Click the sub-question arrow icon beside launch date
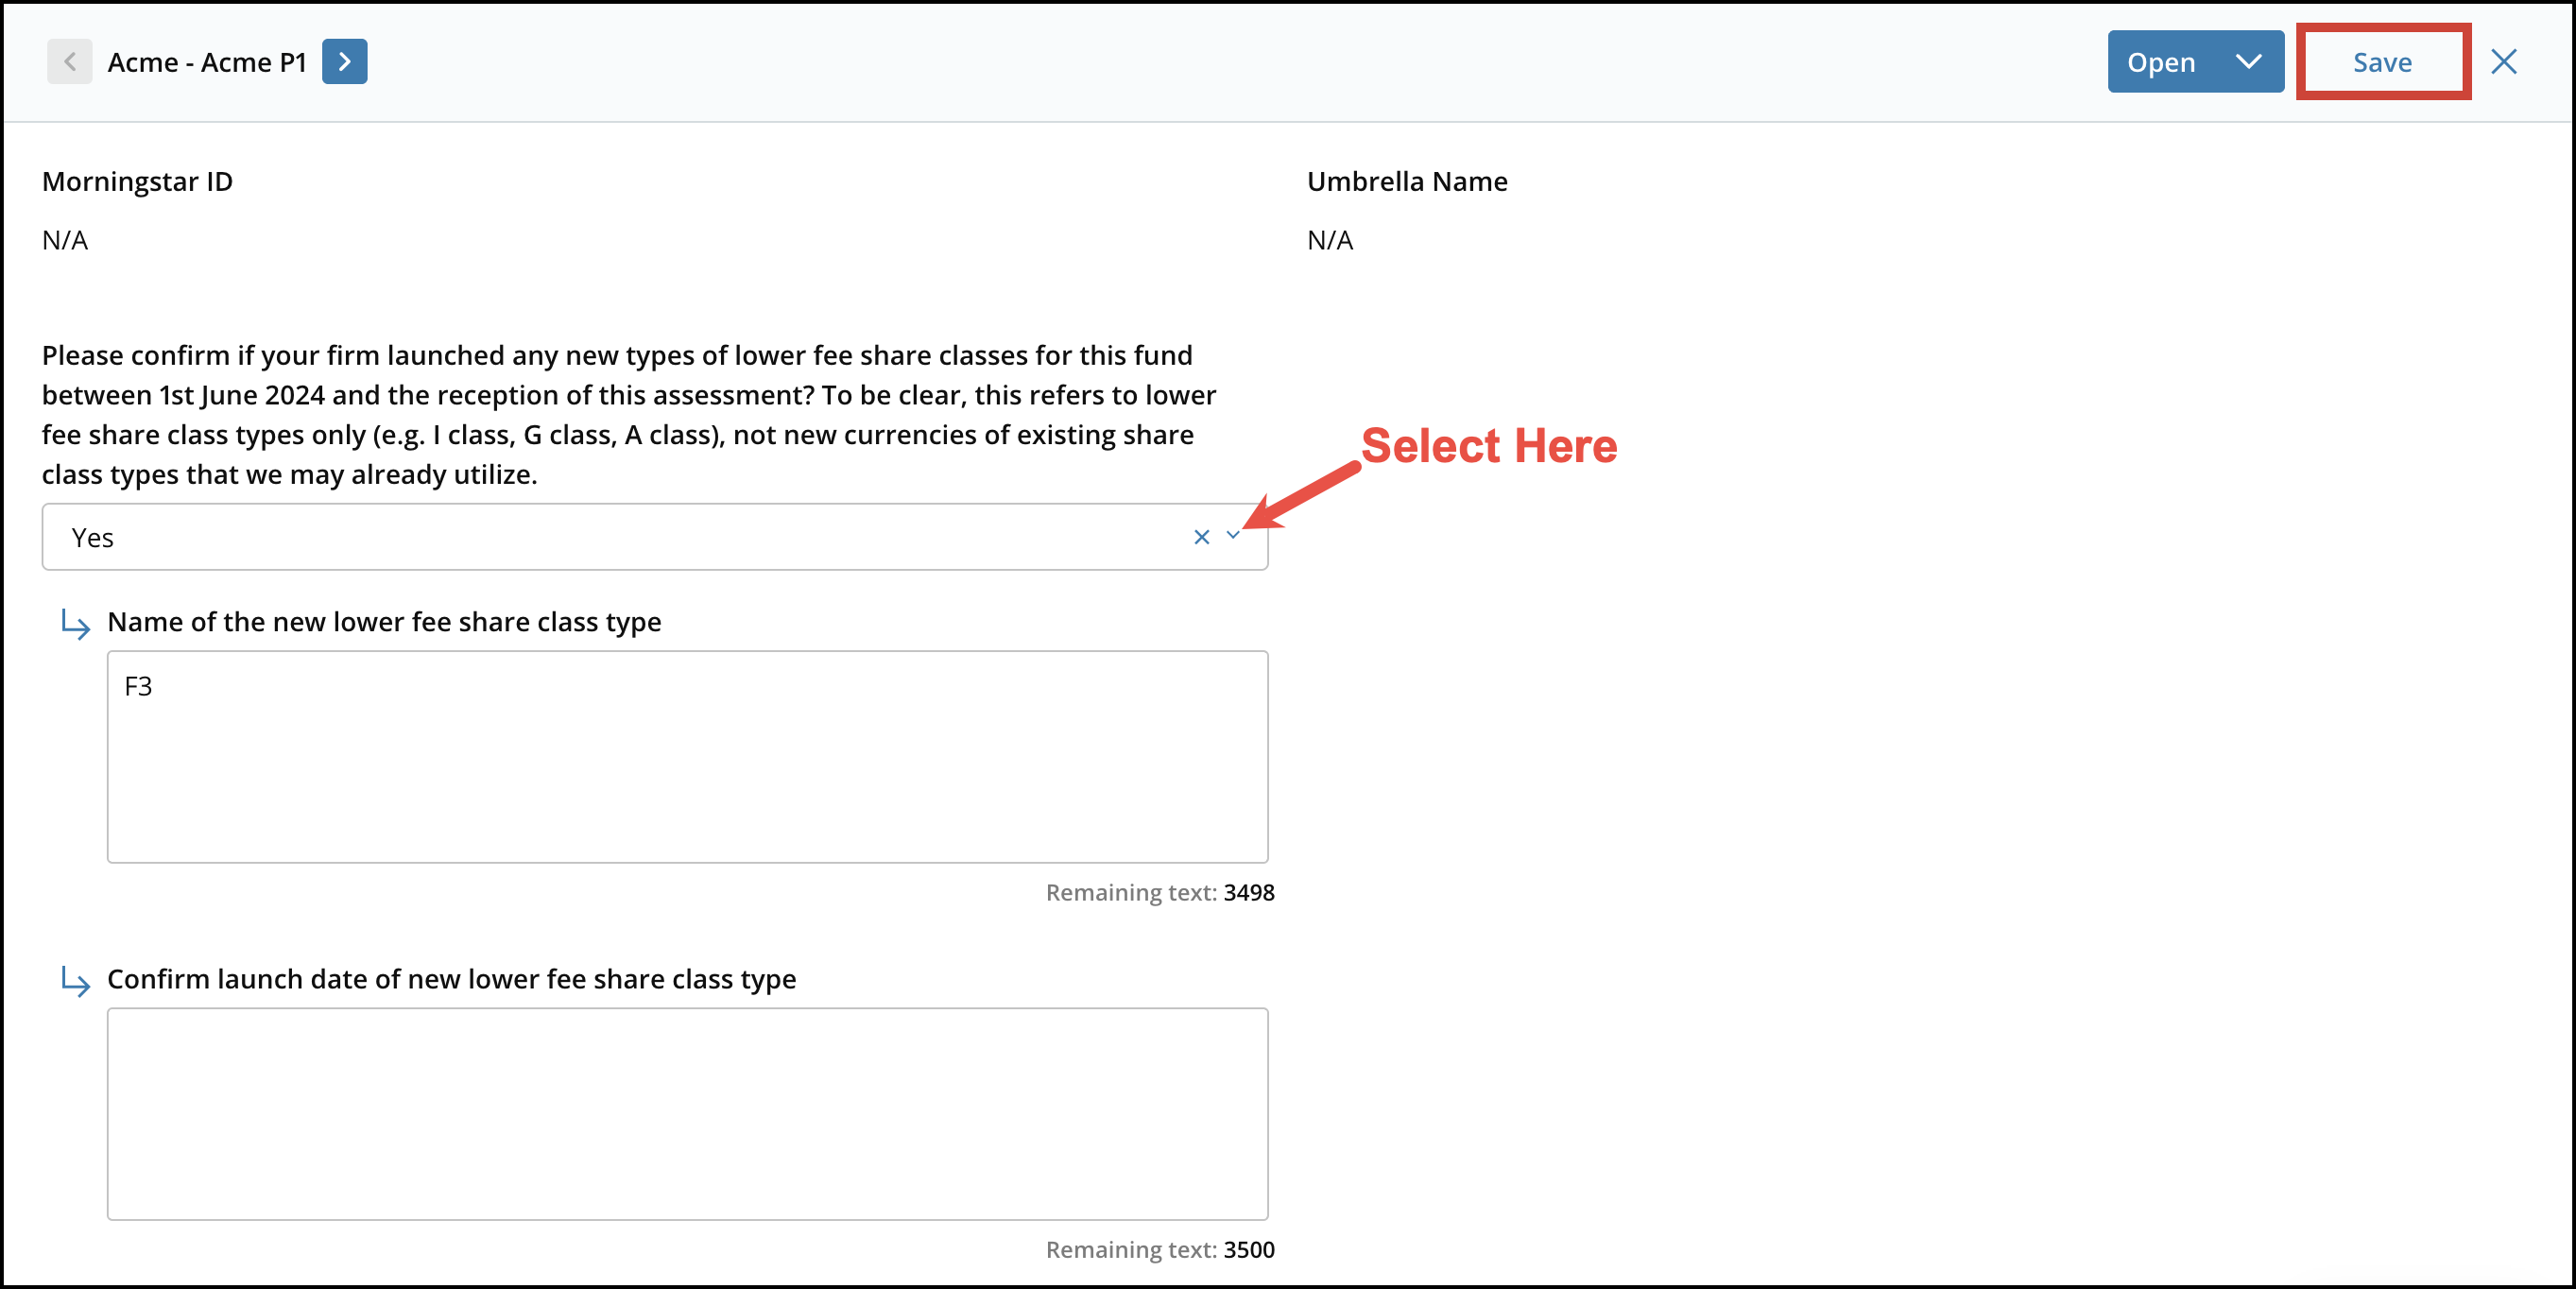This screenshot has height=1289, width=2576. tap(75, 981)
